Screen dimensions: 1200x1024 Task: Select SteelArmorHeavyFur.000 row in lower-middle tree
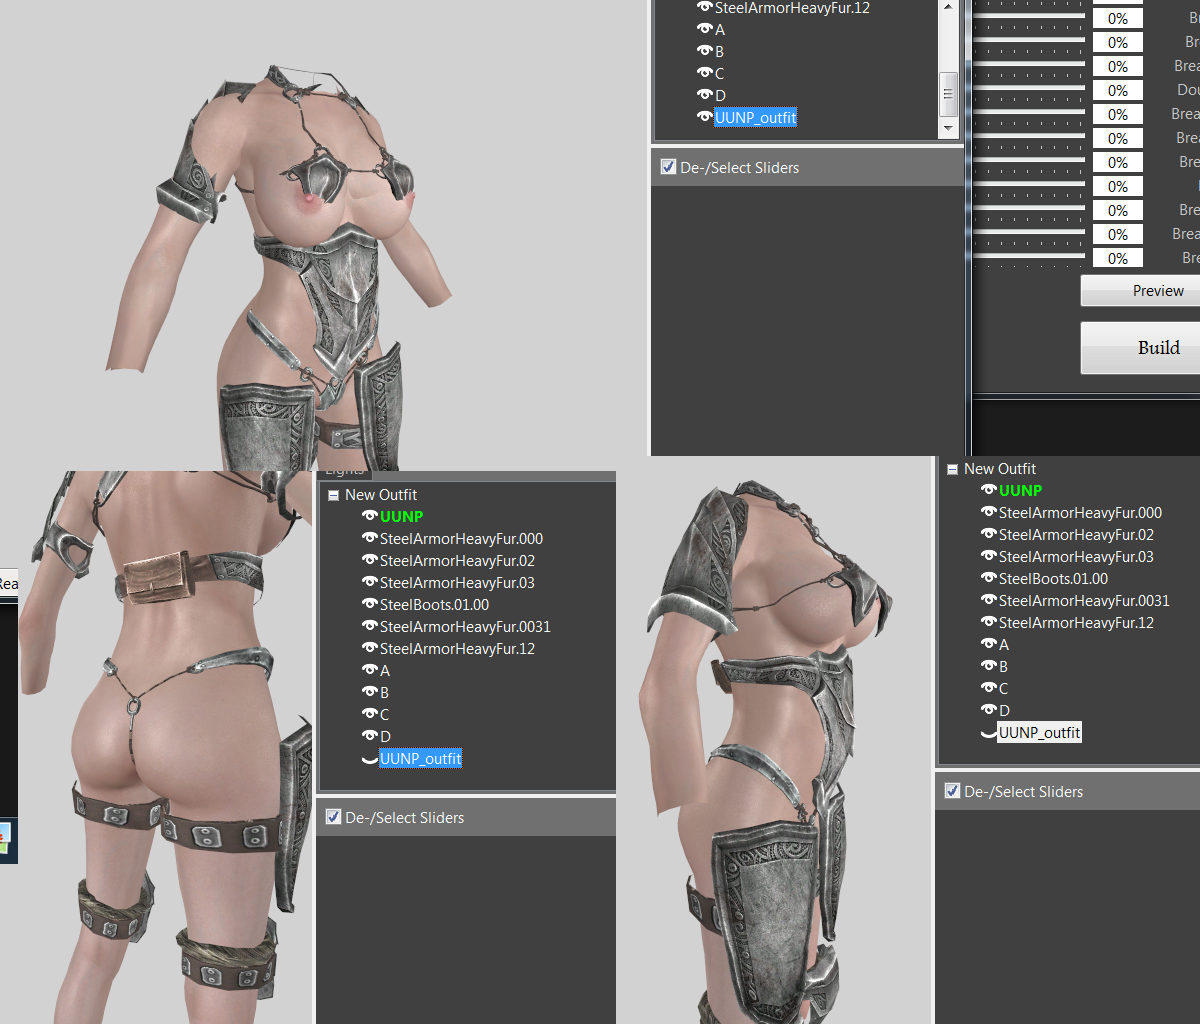[461, 539]
